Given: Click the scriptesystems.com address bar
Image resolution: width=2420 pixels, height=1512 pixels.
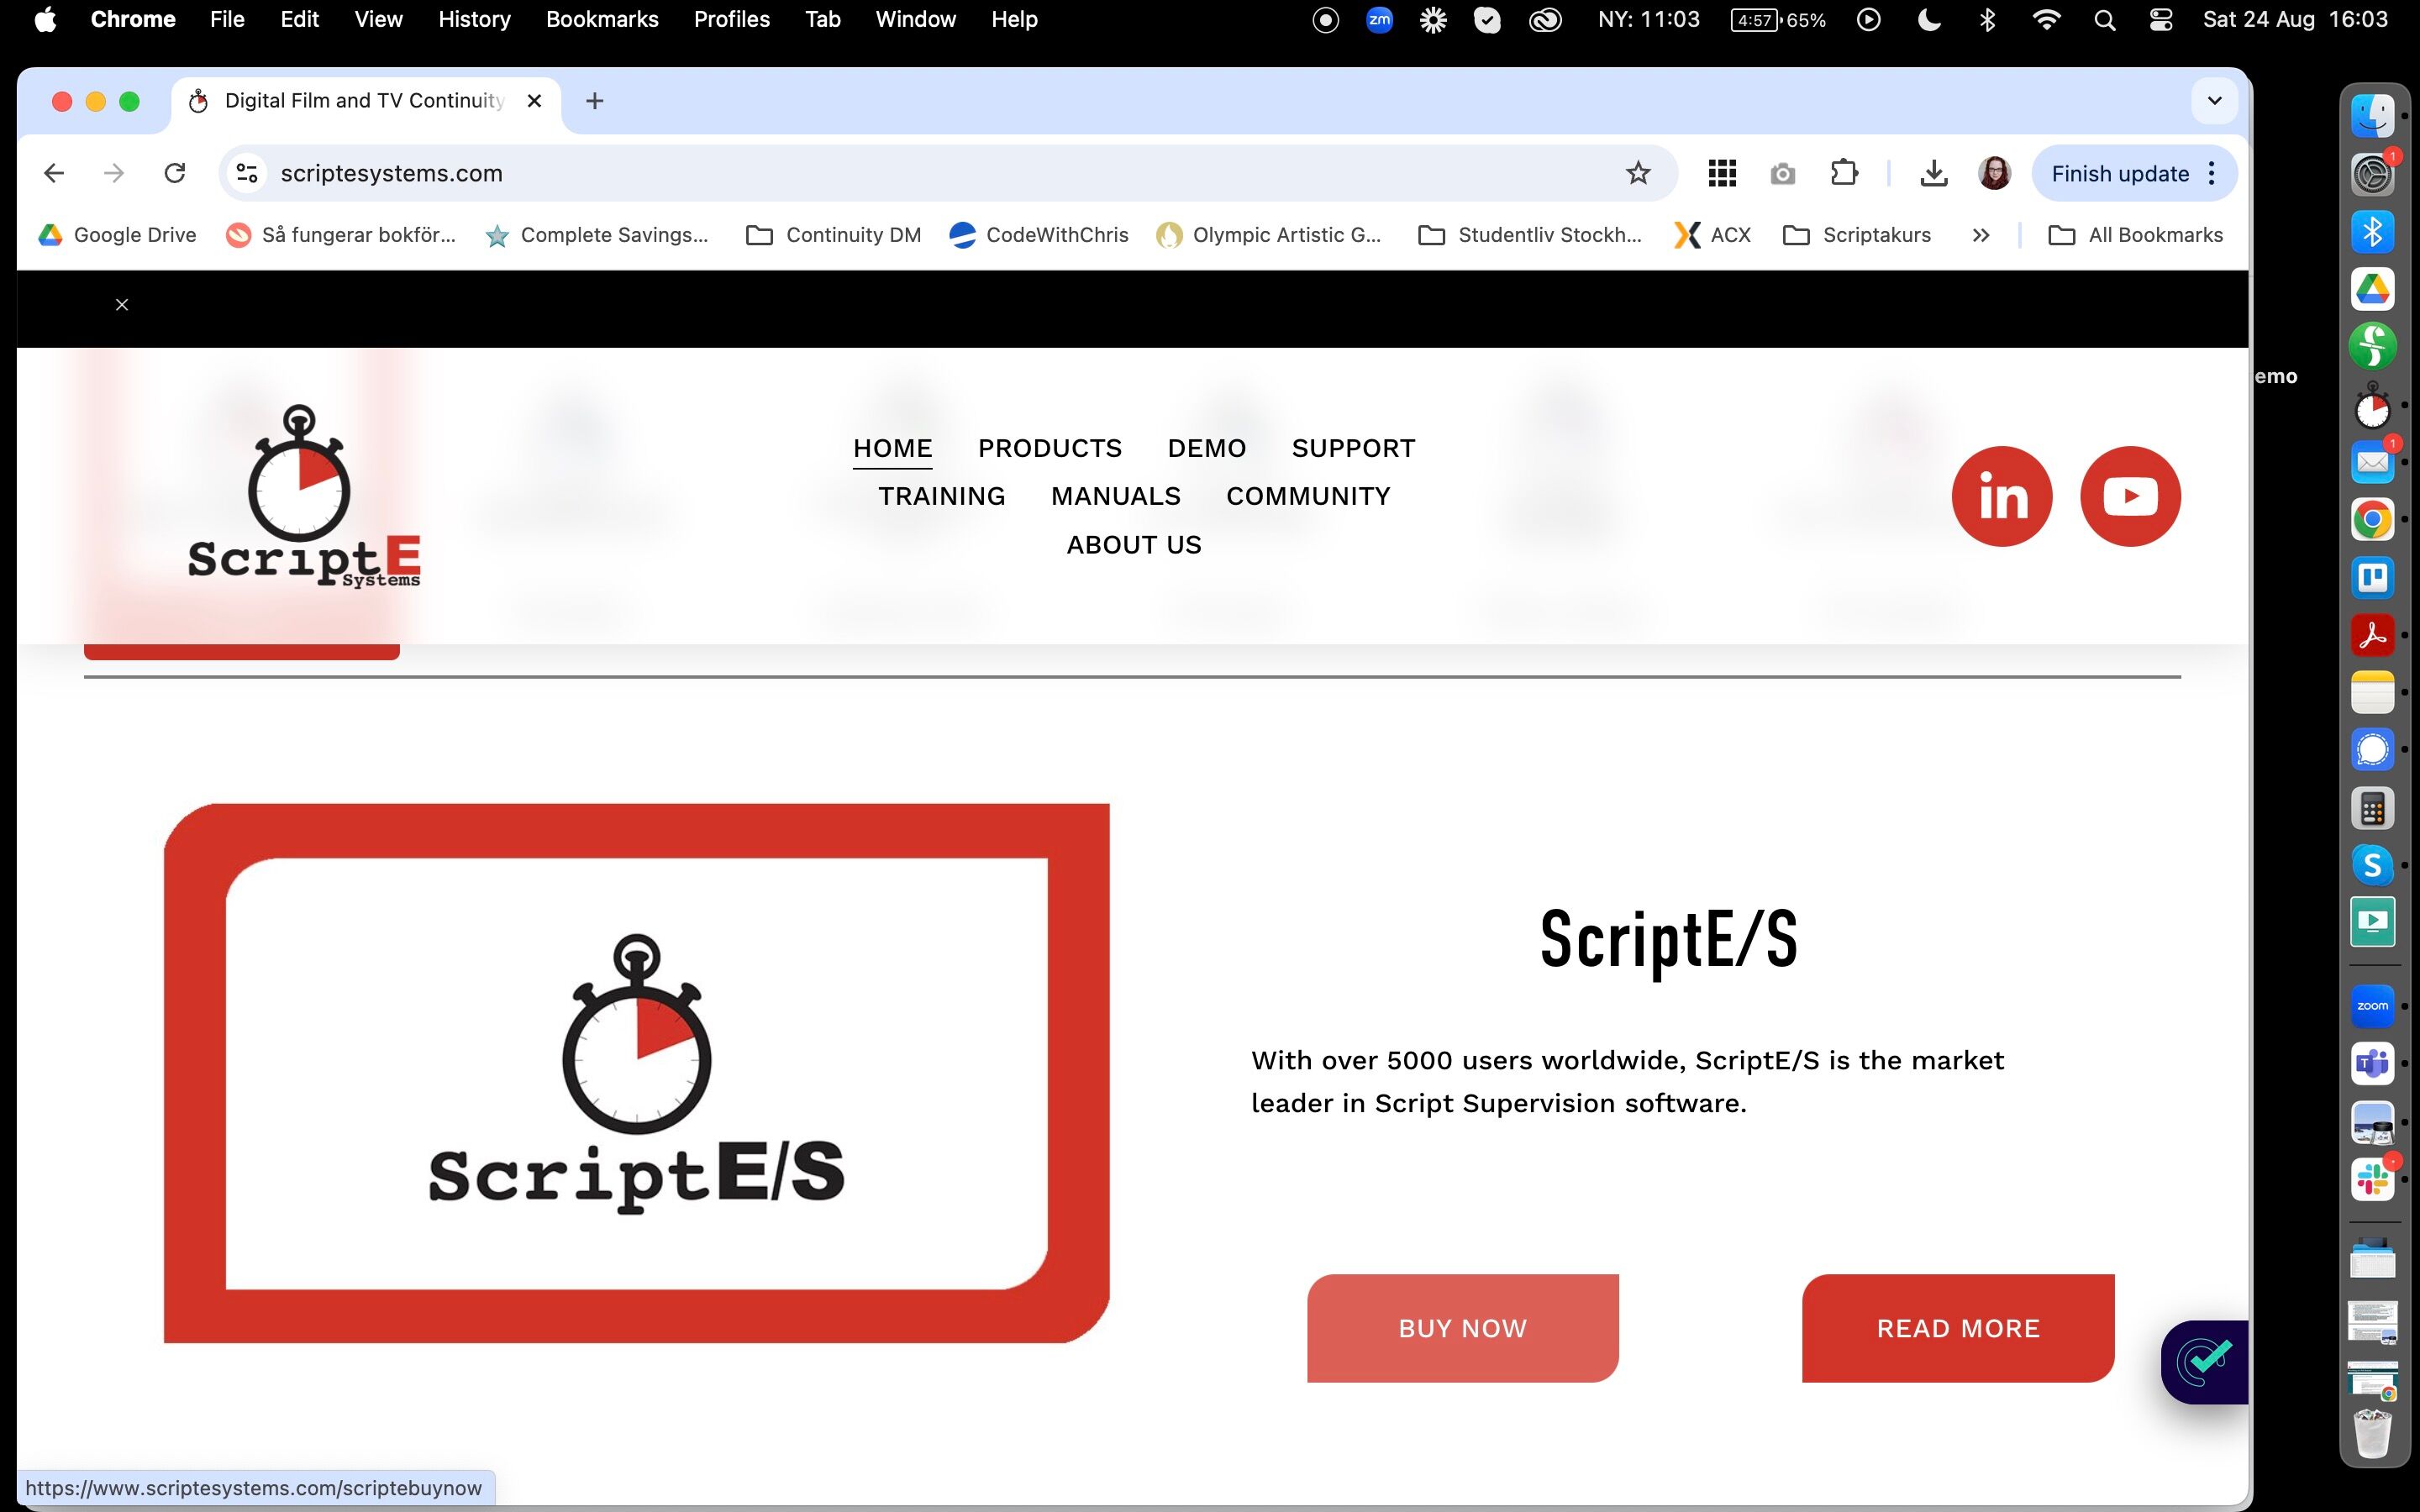Looking at the screenshot, I should pos(900,174).
